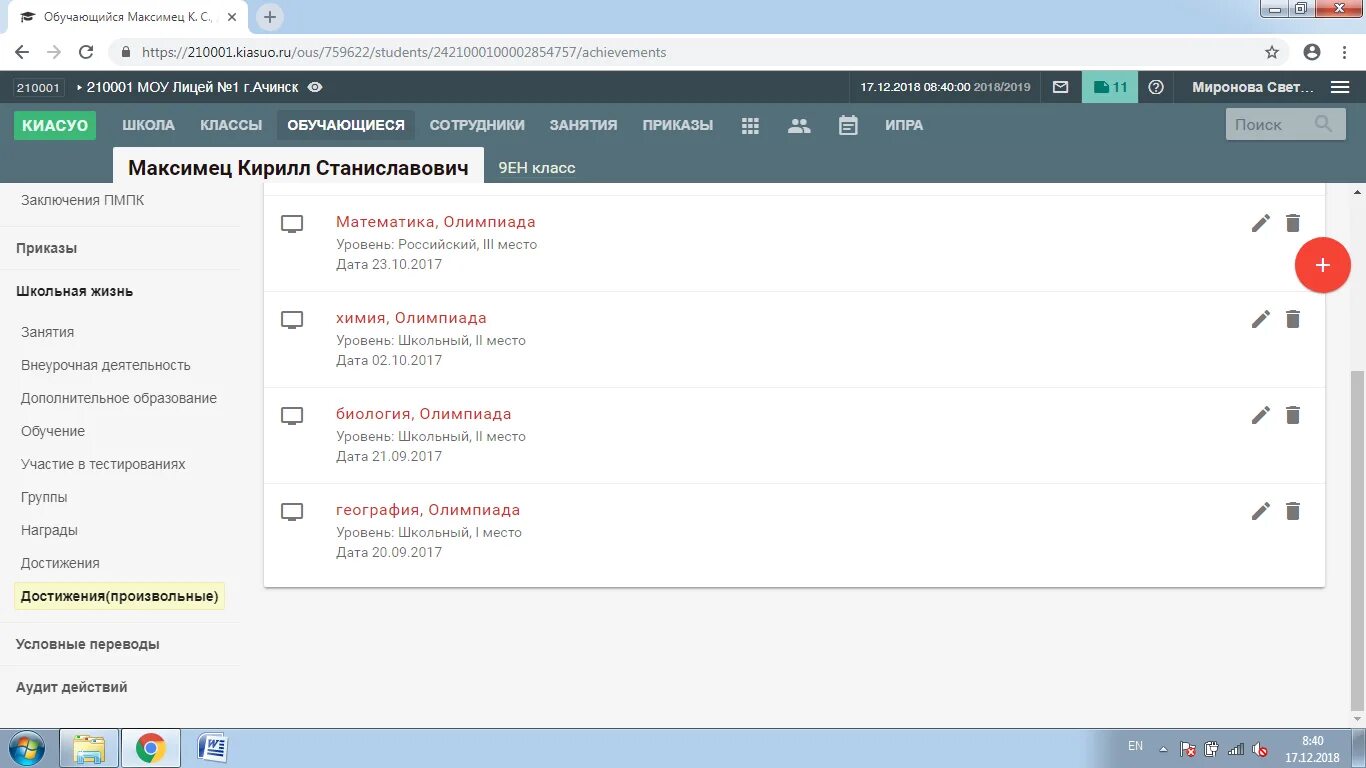Delete the химия Олимпиада achievement
The height and width of the screenshot is (768, 1366).
[1293, 319]
